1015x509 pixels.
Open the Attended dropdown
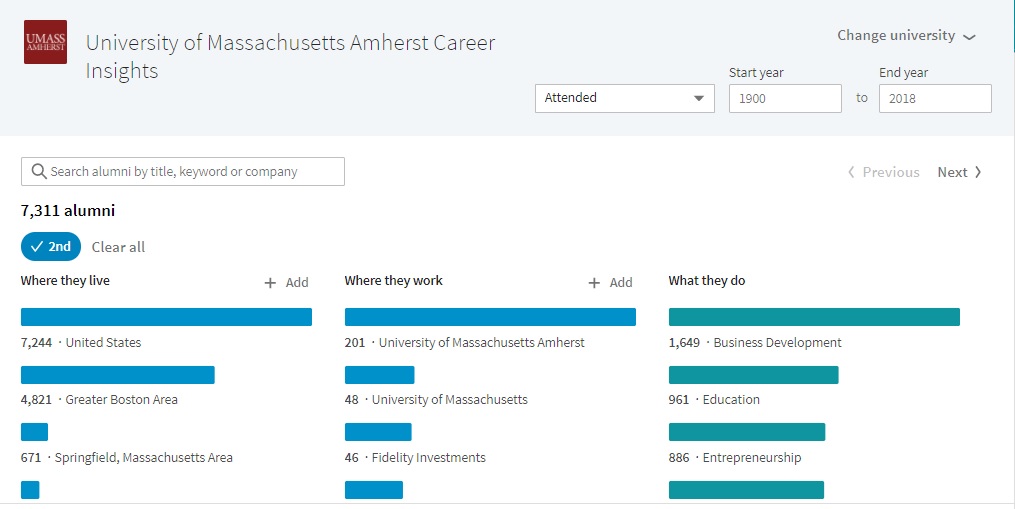pyautogui.click(x=625, y=98)
